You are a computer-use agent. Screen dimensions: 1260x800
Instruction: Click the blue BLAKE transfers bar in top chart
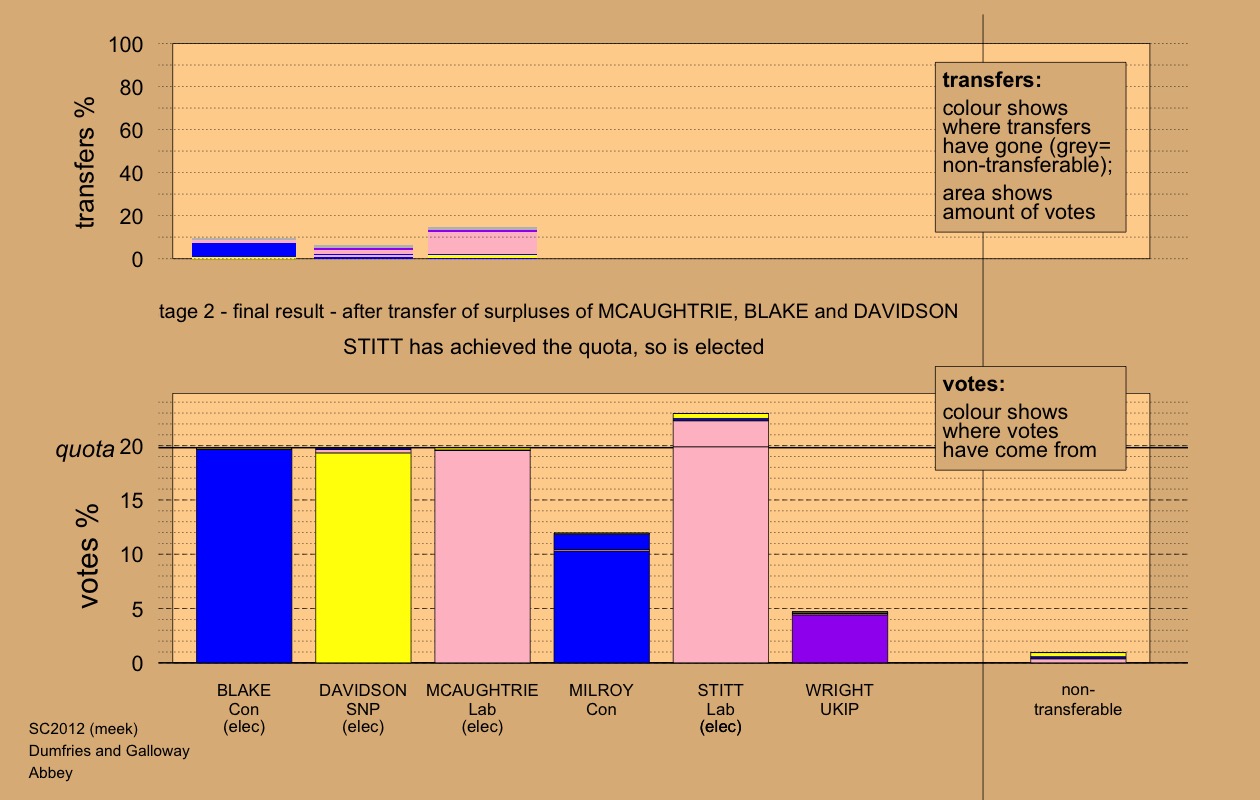click(x=244, y=249)
